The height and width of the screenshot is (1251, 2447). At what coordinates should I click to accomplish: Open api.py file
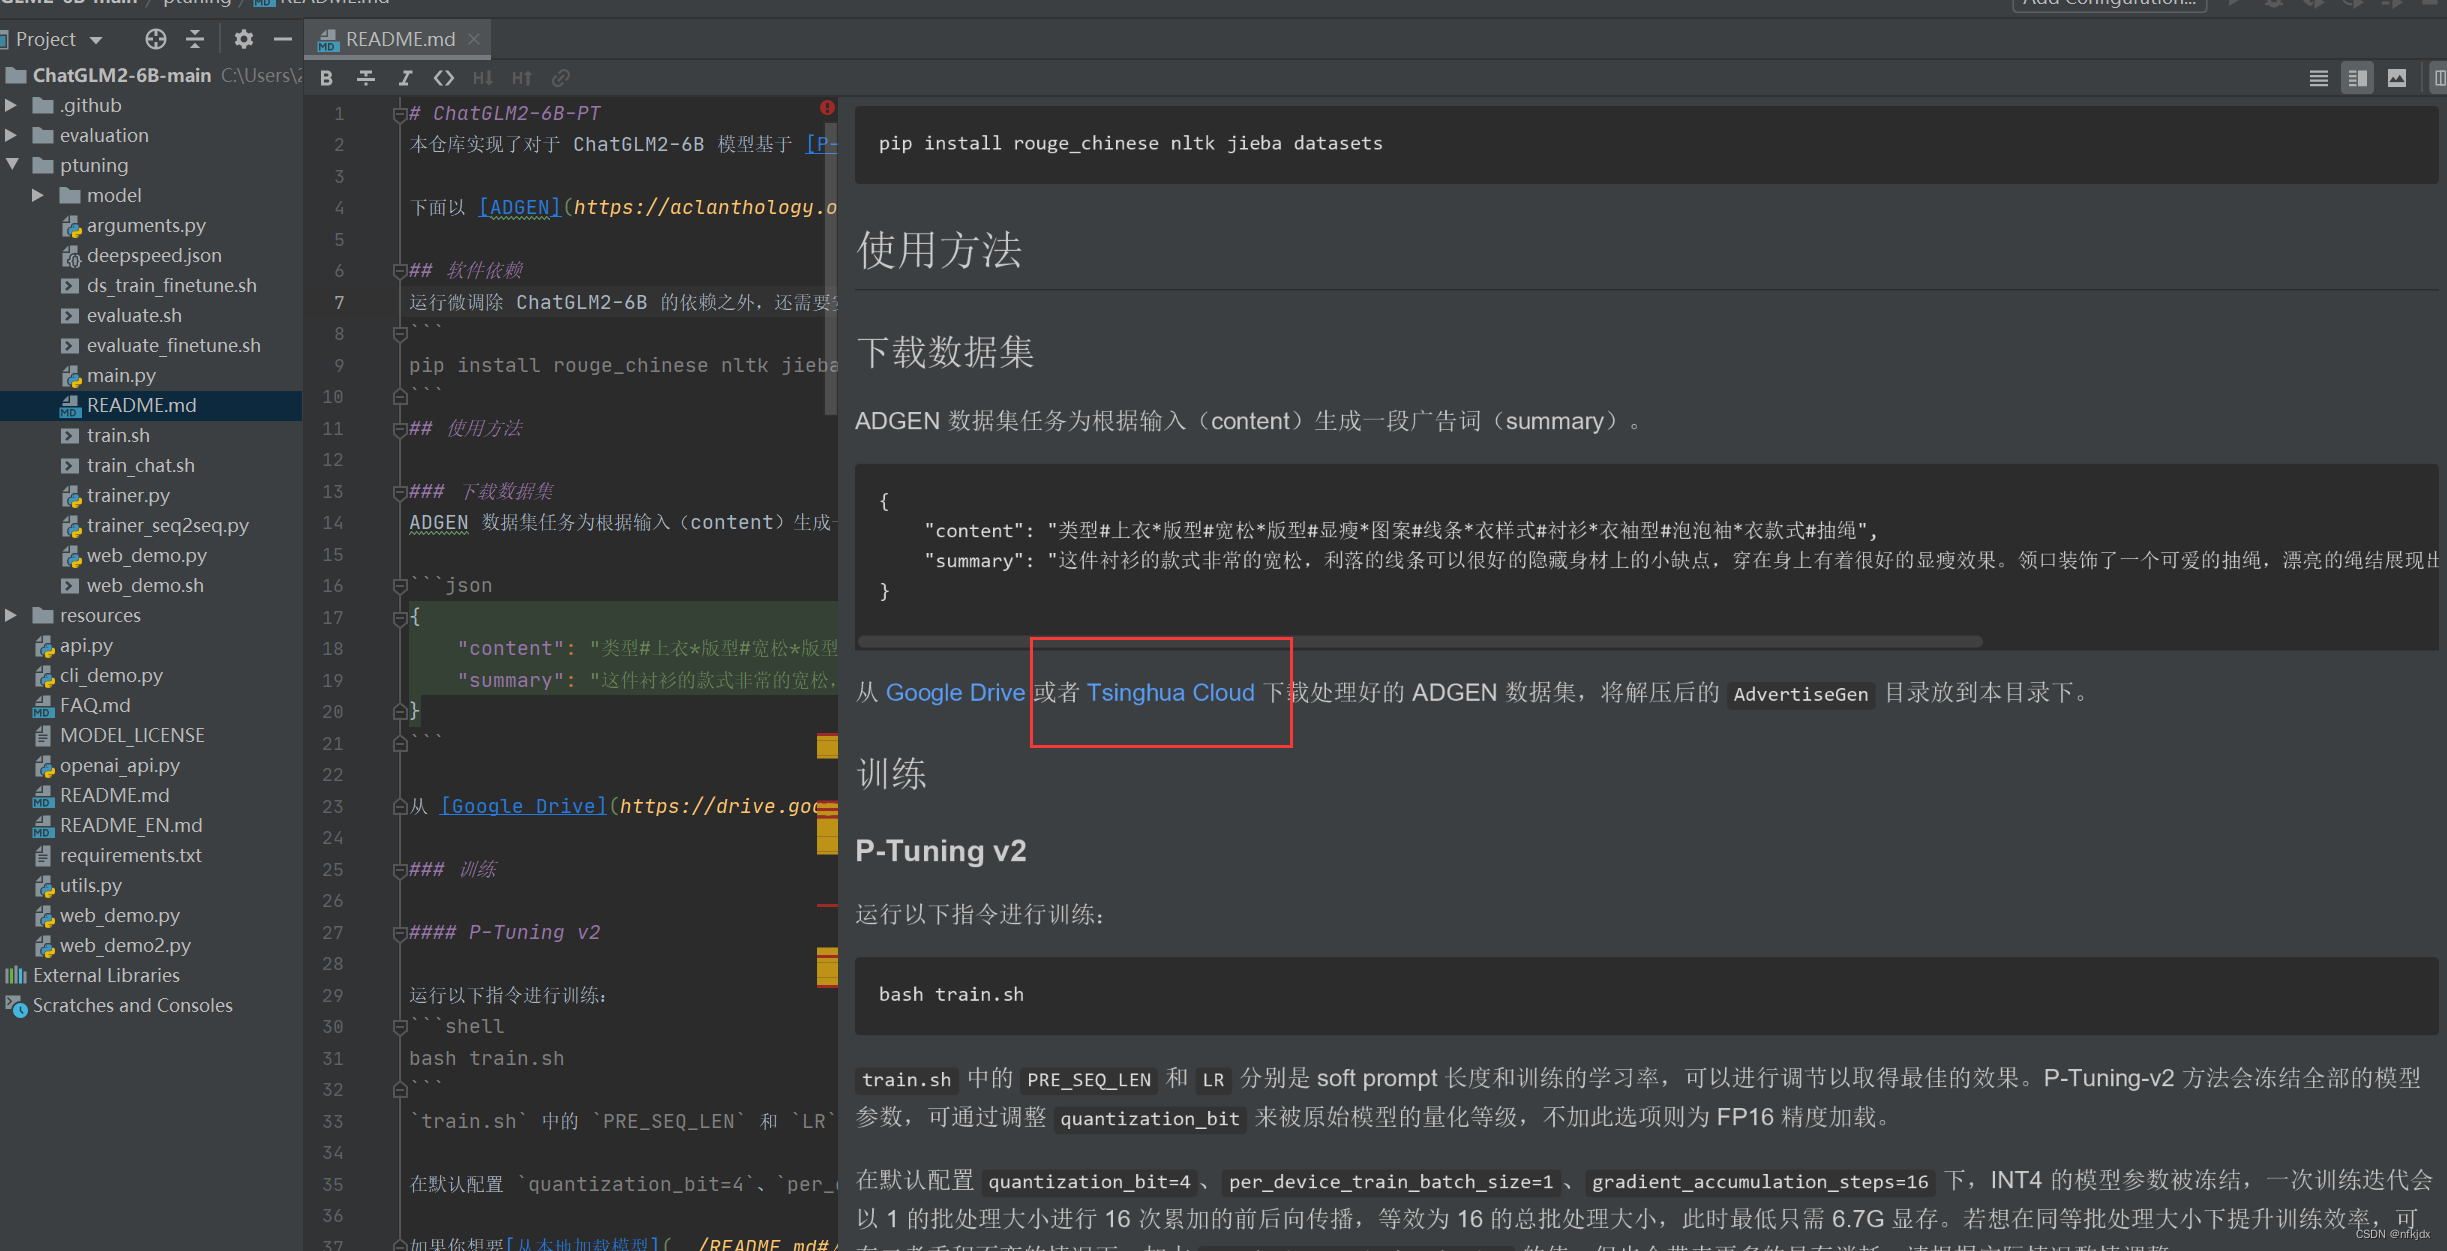pyautogui.click(x=85, y=645)
